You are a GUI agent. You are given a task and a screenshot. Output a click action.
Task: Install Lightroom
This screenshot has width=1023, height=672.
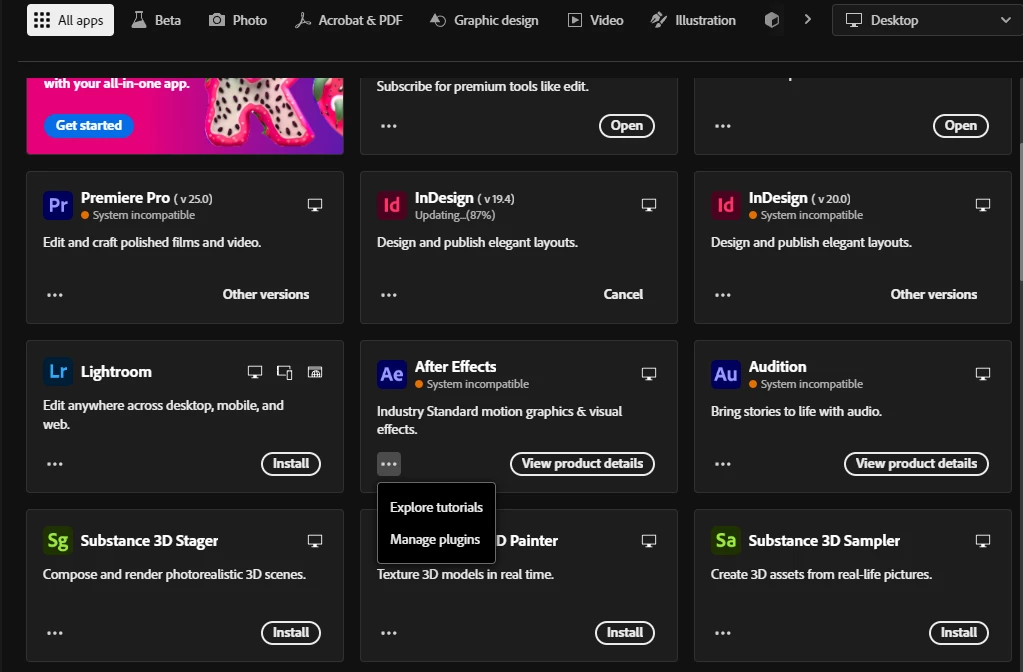pyautogui.click(x=290, y=464)
